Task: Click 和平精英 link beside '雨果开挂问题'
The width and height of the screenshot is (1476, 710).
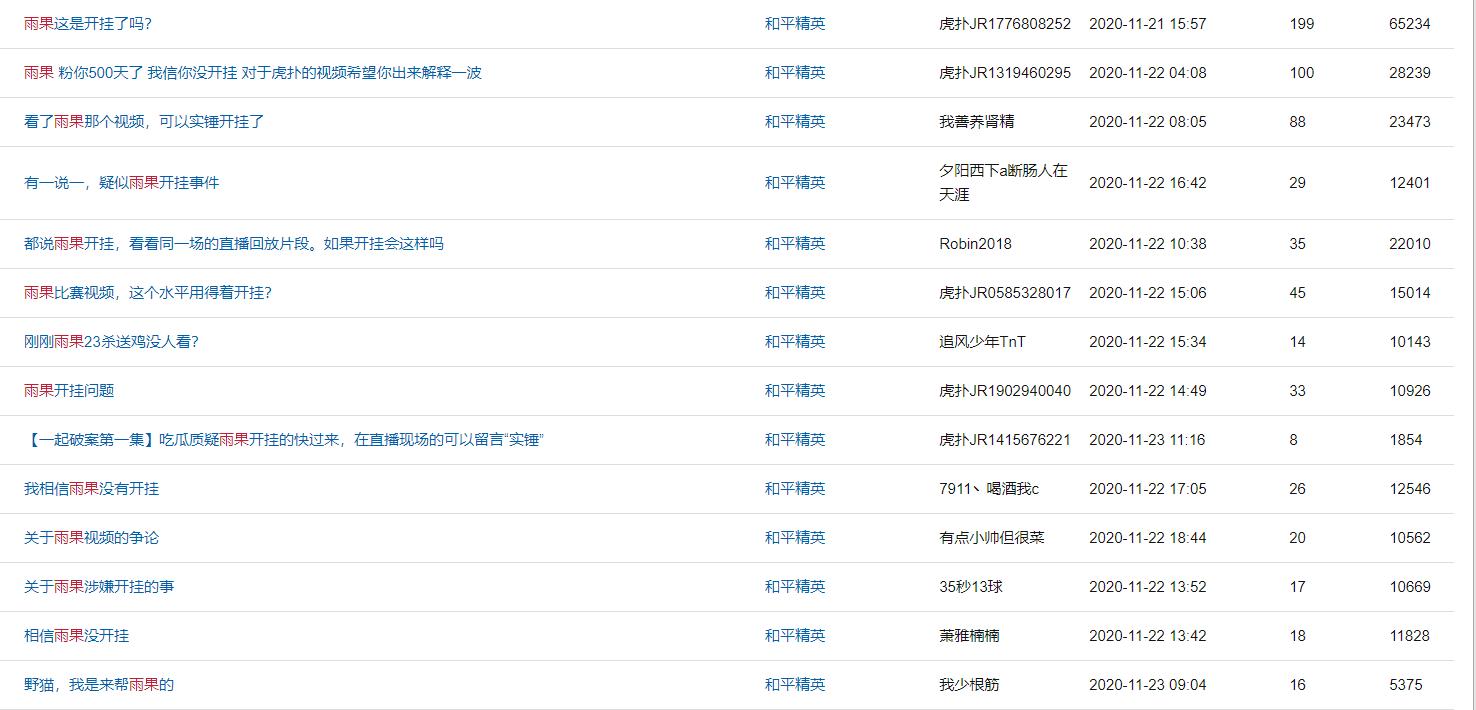Action: pyautogui.click(x=795, y=391)
